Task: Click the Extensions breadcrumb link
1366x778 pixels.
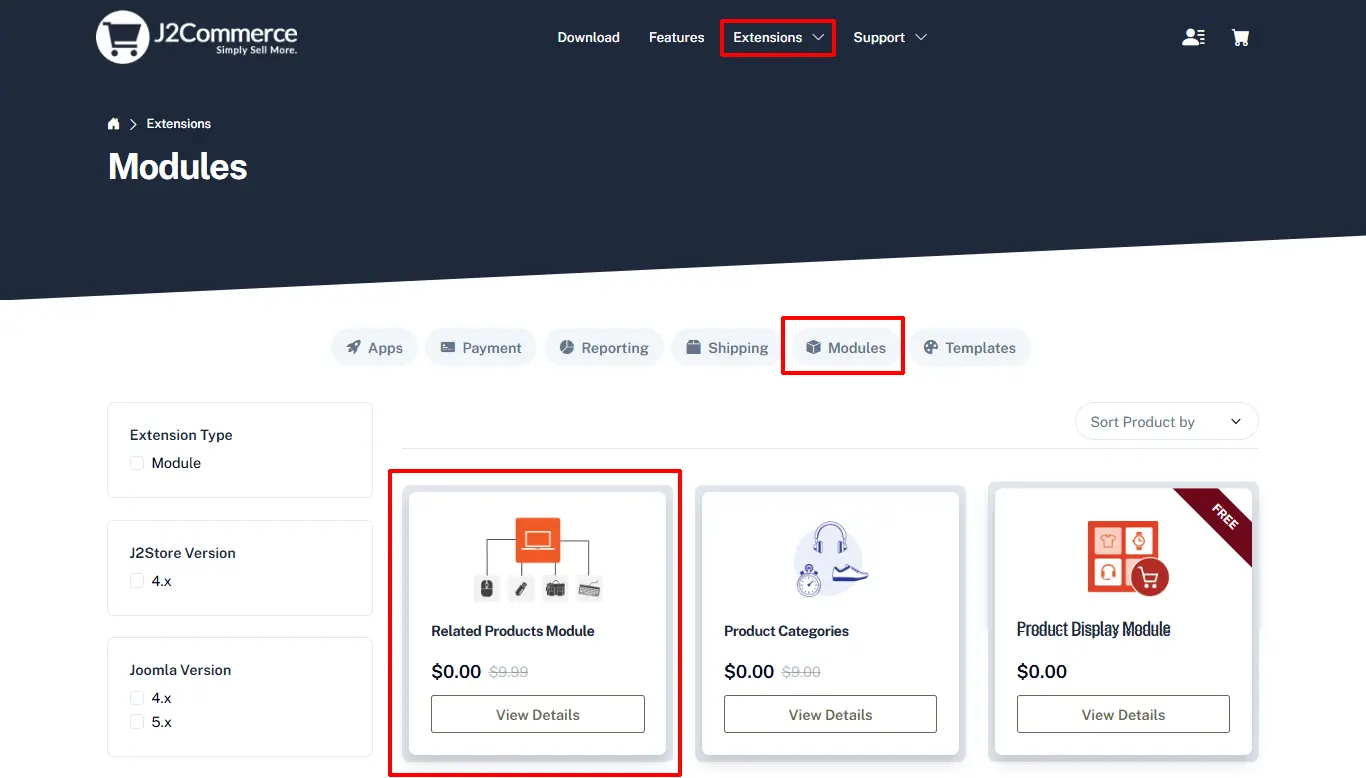Action: (179, 124)
